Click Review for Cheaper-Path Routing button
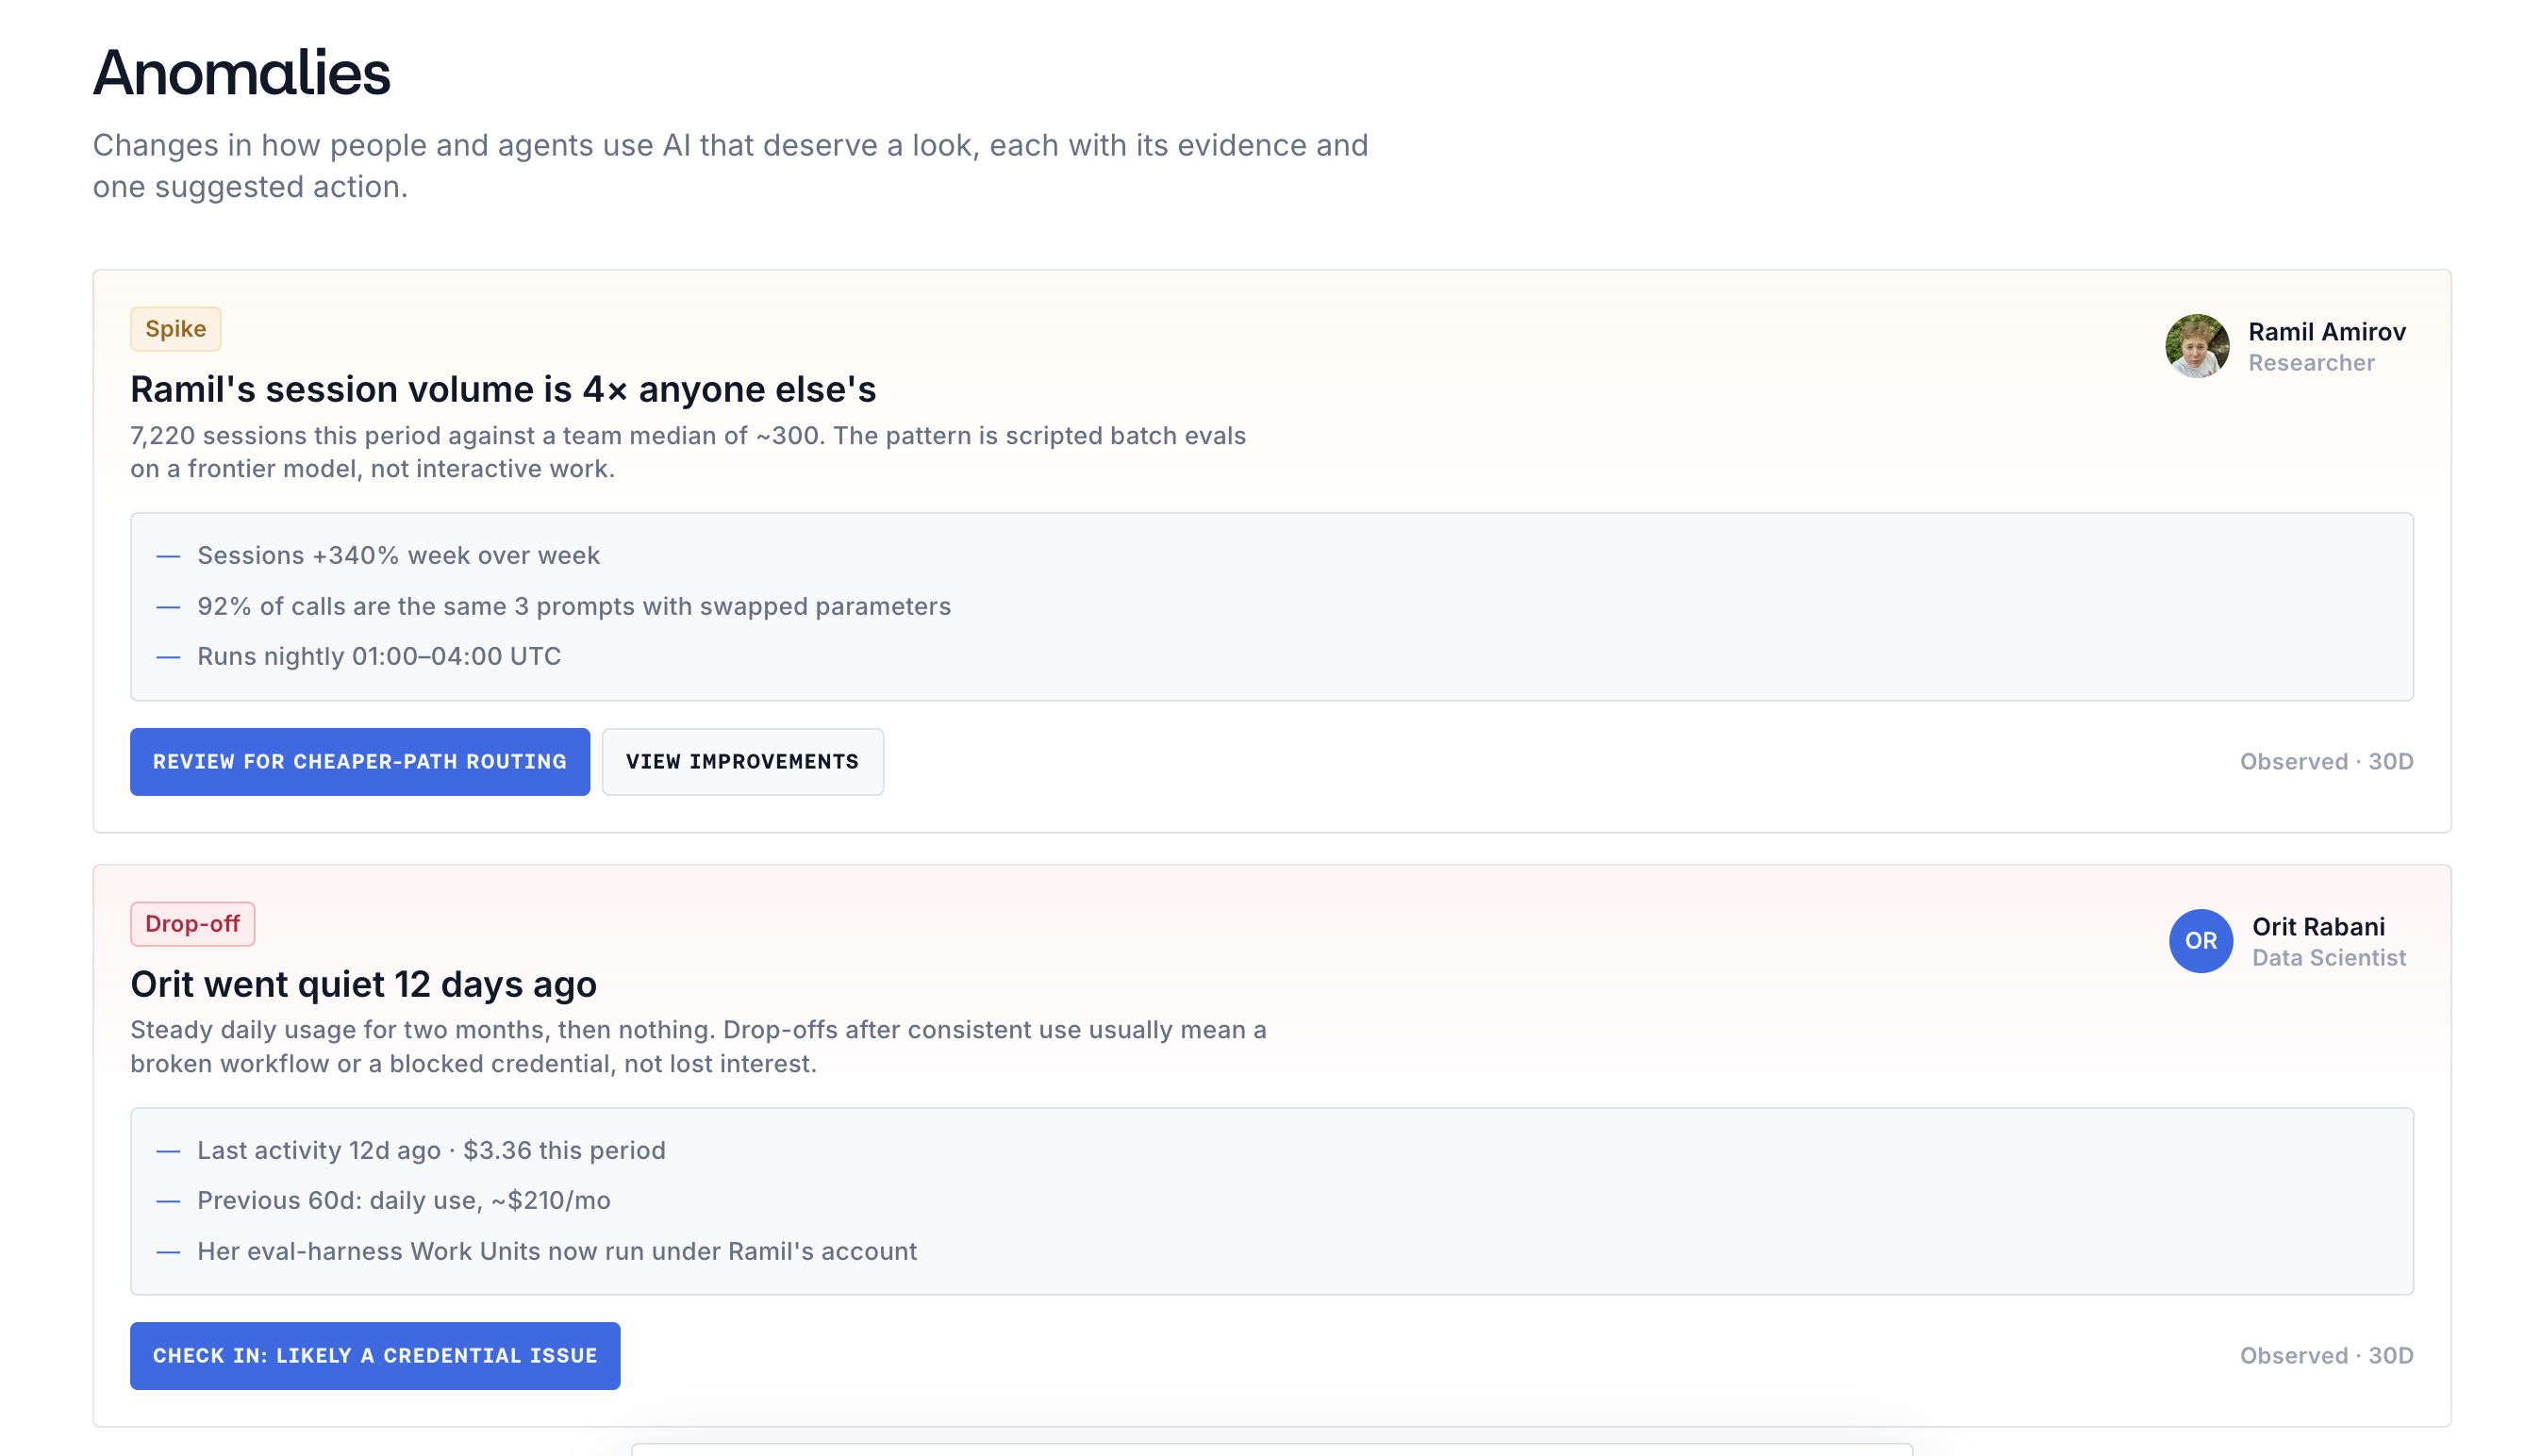 [360, 762]
